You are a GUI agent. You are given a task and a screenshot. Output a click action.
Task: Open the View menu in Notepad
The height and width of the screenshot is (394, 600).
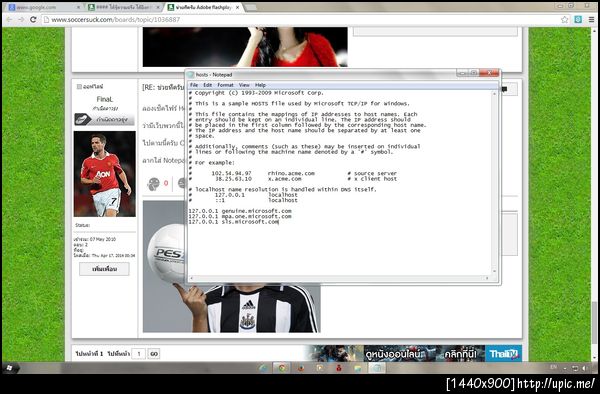[244, 85]
